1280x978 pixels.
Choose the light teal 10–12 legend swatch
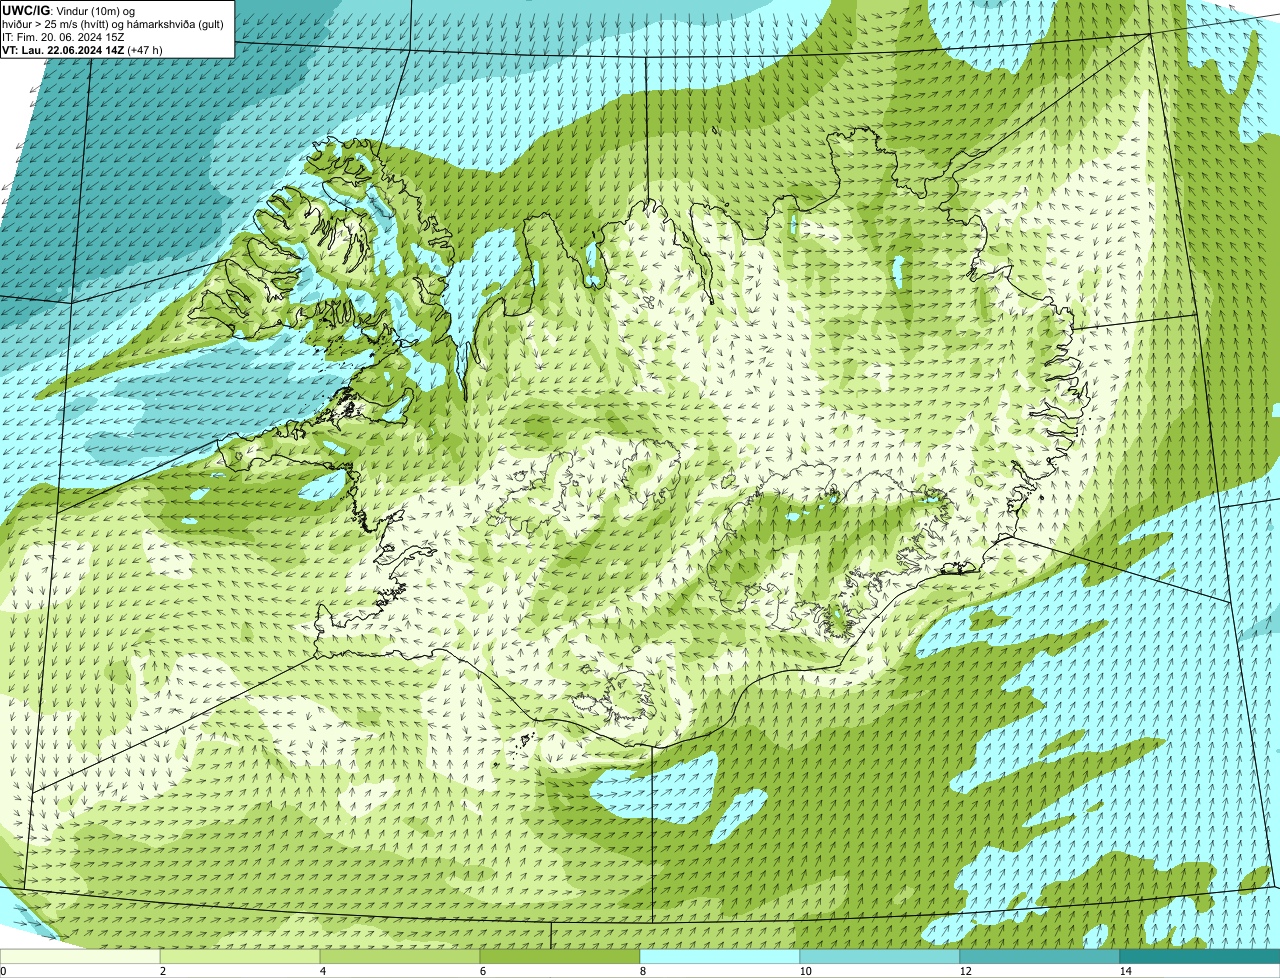880,957
